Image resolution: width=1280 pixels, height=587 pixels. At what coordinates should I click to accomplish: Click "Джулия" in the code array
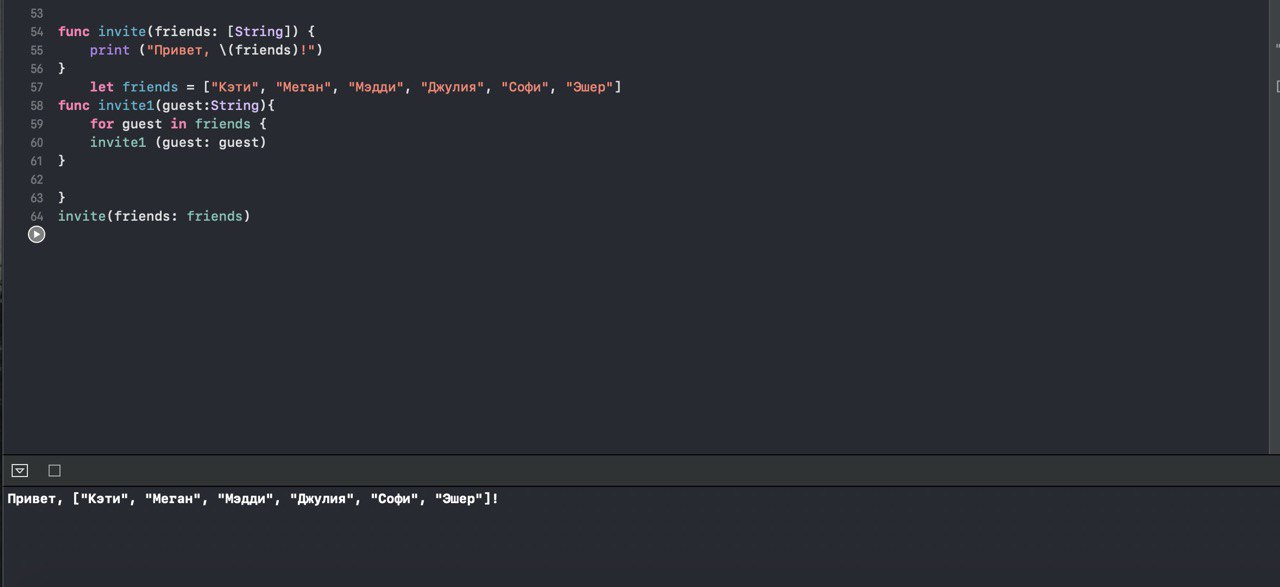[453, 87]
